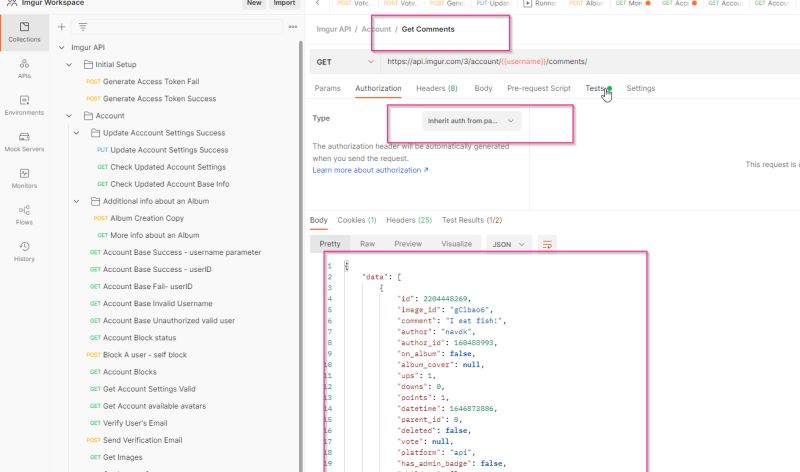This screenshot has height=472, width=800.
Task: Click the back arrow beside the tabs
Action: (317, 3)
